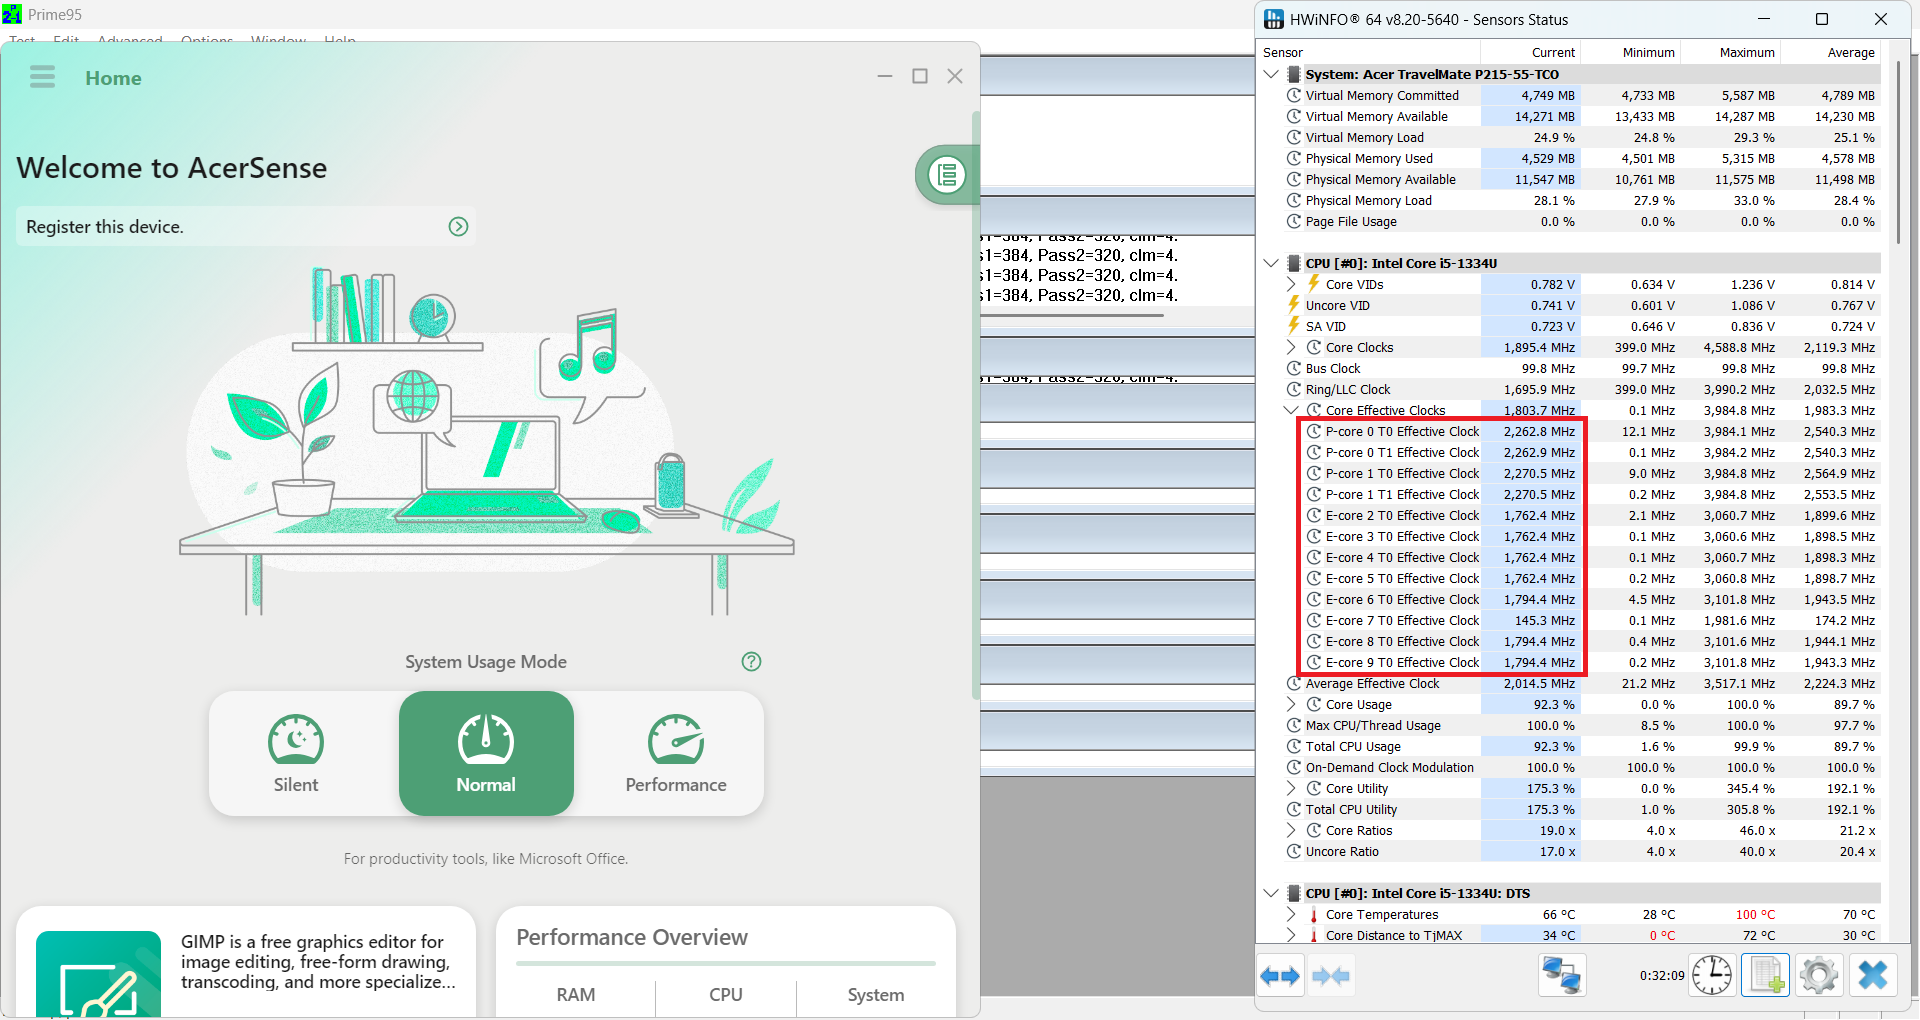This screenshot has width=1920, height=1020.
Task: Click the Bus Clock clock icon
Action: point(1294,368)
